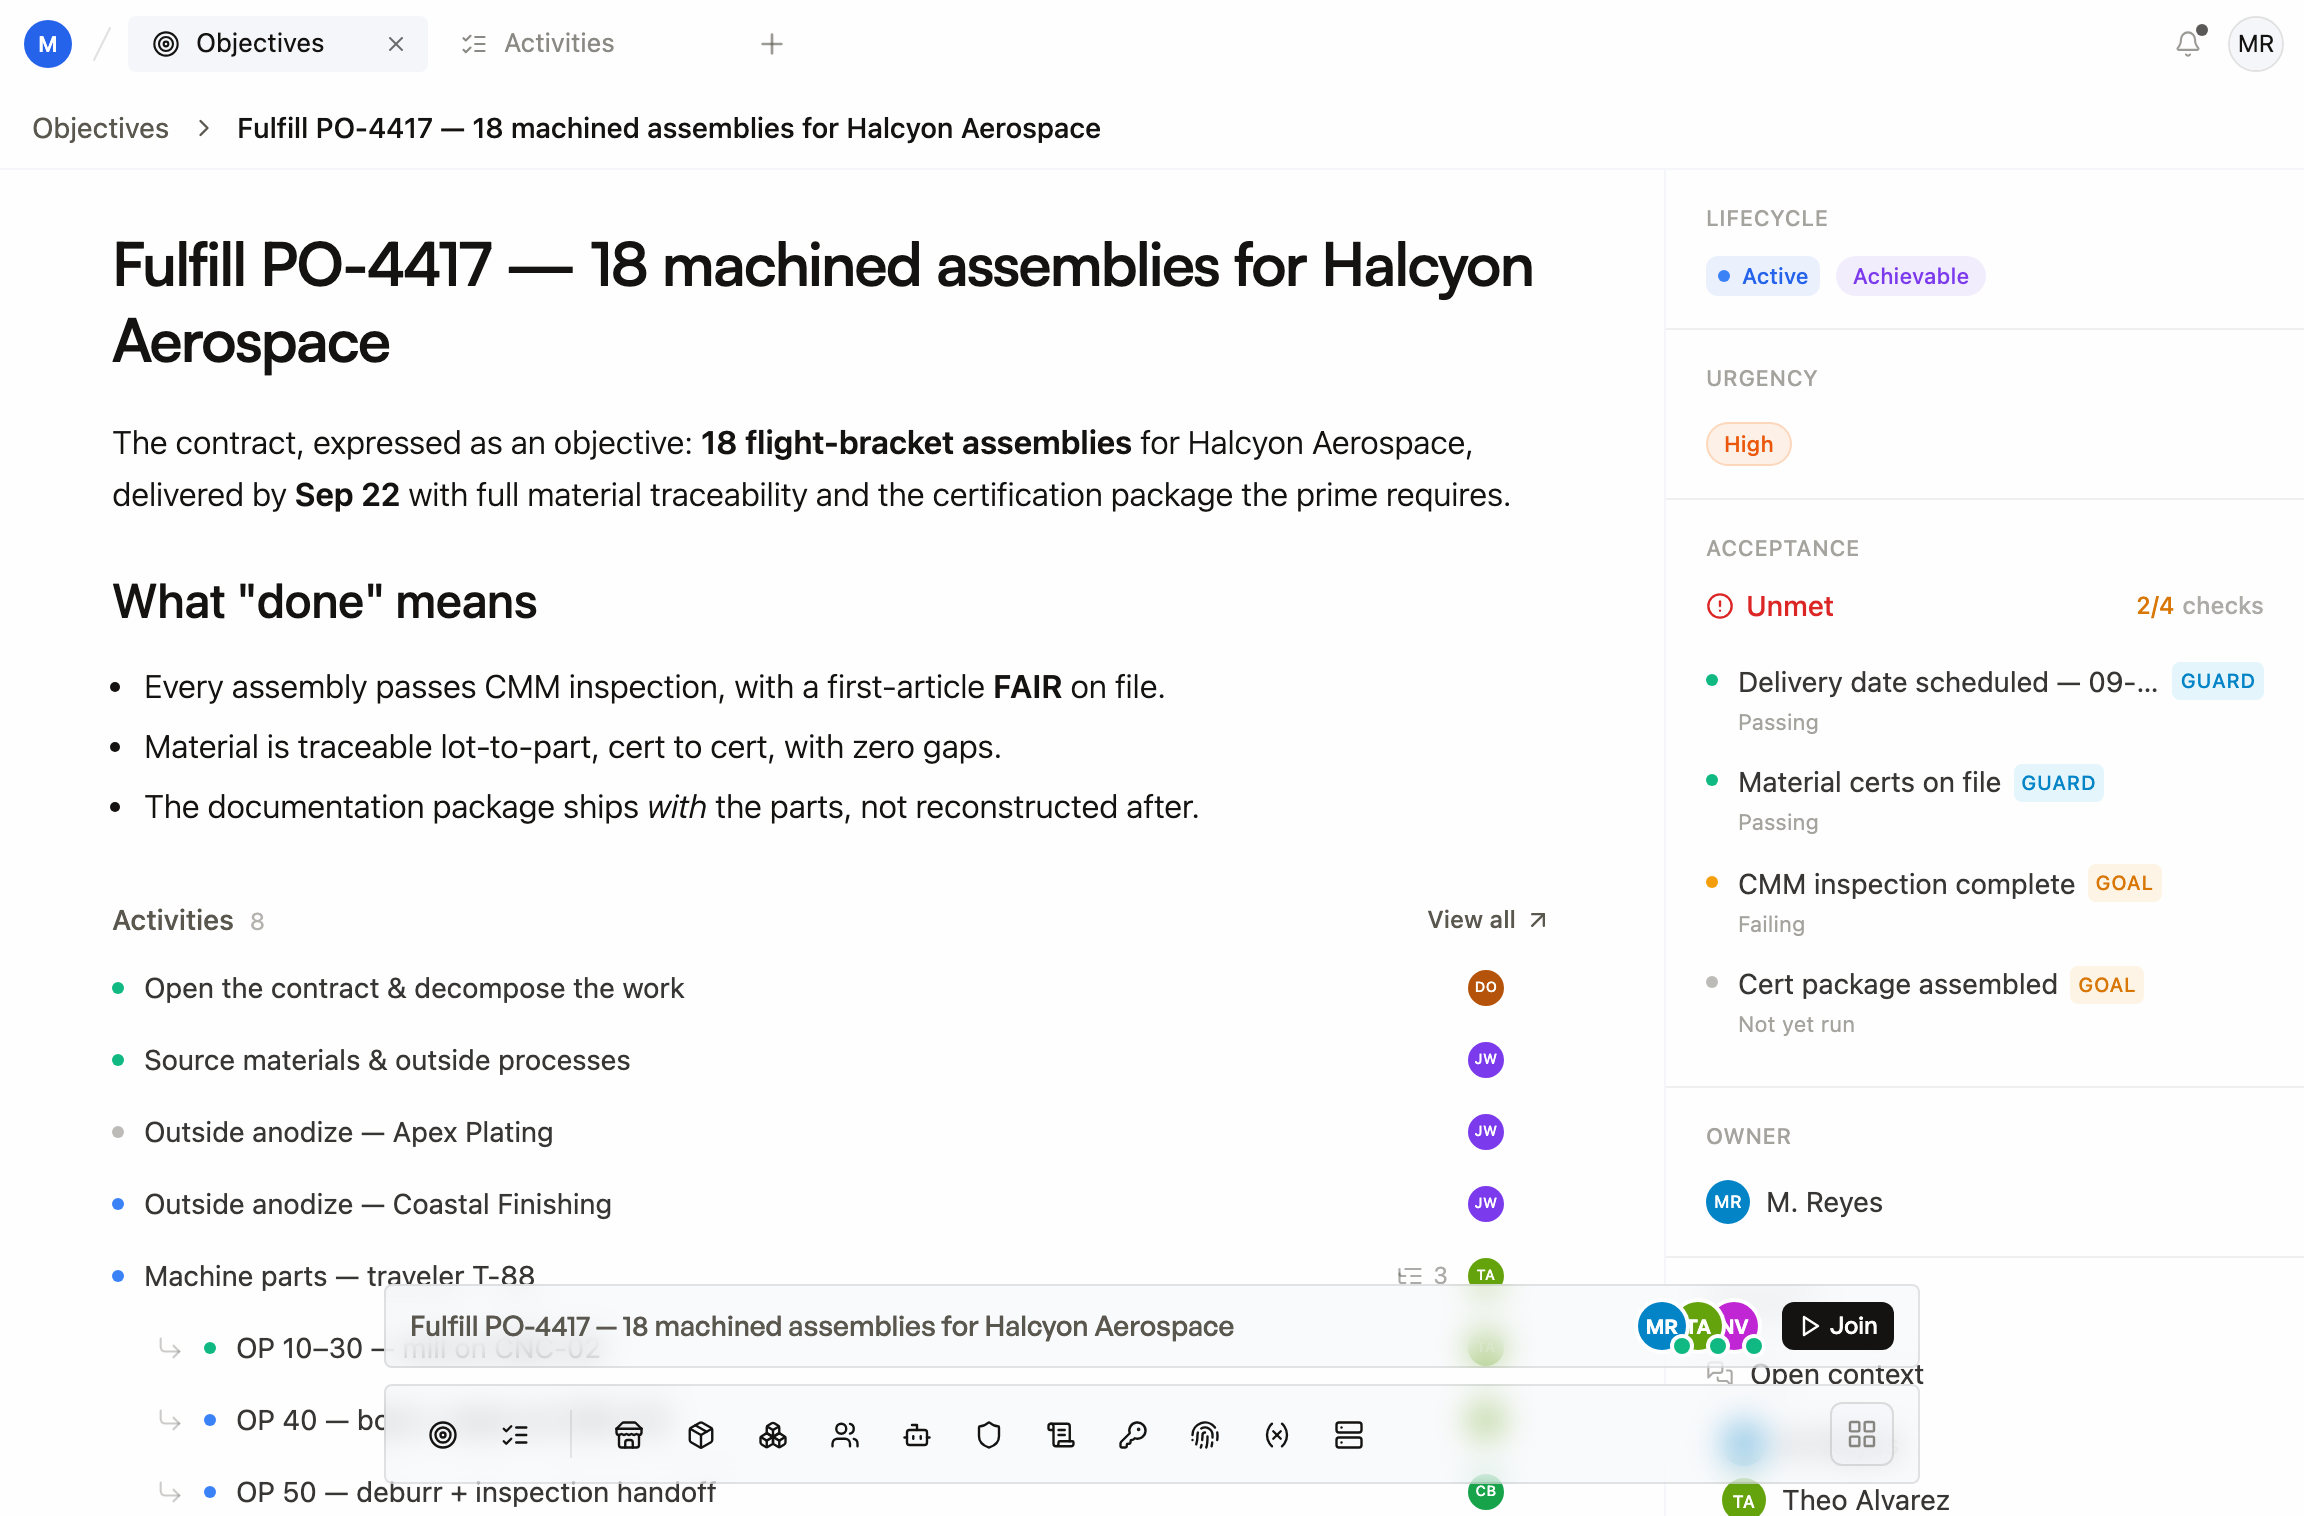Image resolution: width=2304 pixels, height=1516 pixels.
Task: Click the NV participant avatar in session bar
Action: (1737, 1326)
